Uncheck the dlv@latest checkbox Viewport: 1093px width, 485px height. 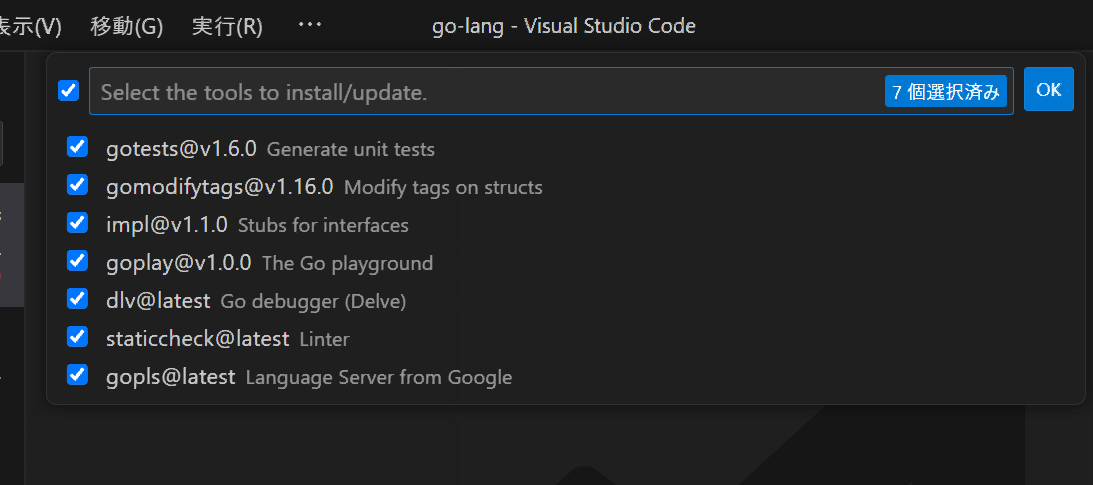click(x=77, y=300)
